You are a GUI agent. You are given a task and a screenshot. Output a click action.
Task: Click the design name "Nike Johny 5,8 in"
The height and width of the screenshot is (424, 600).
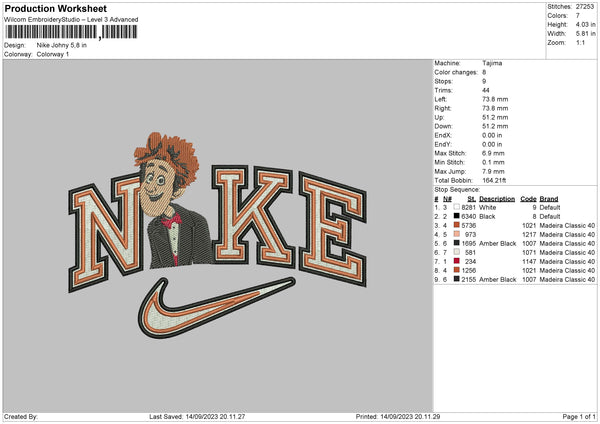click(x=62, y=45)
